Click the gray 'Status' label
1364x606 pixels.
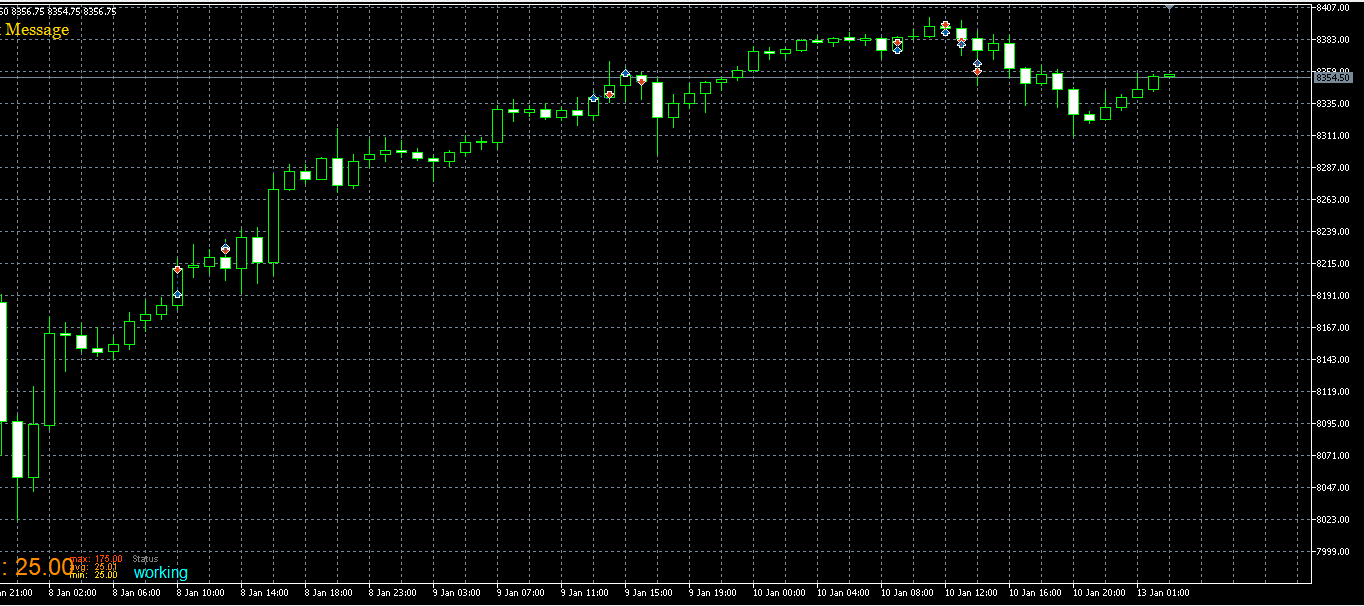click(145, 559)
